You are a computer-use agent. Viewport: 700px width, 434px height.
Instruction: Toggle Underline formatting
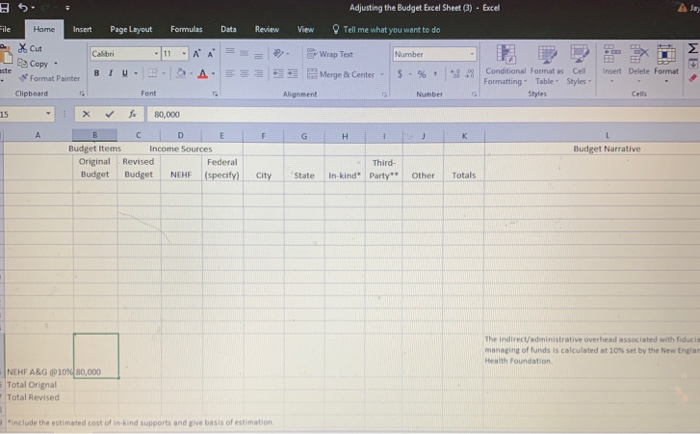pos(125,73)
